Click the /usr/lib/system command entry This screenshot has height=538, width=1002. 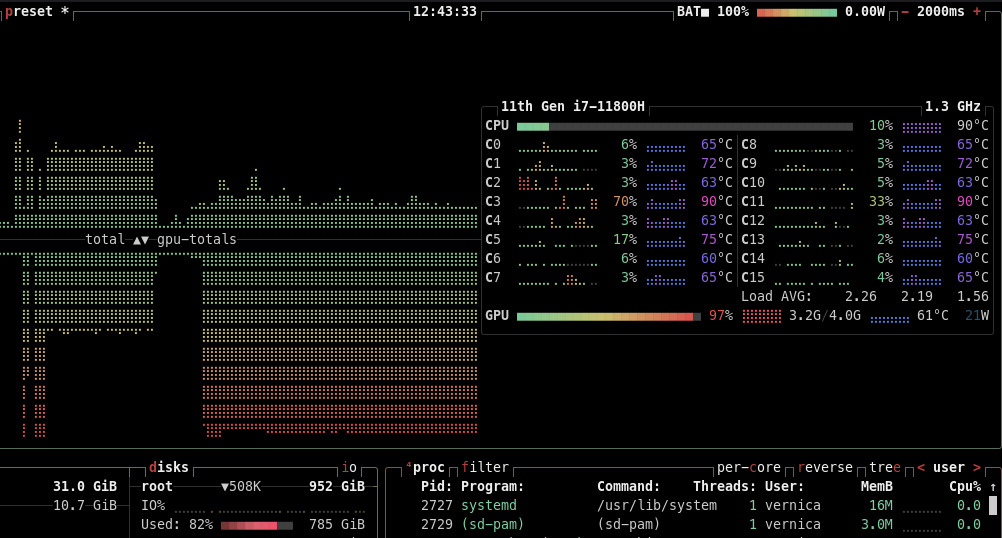tap(657, 505)
